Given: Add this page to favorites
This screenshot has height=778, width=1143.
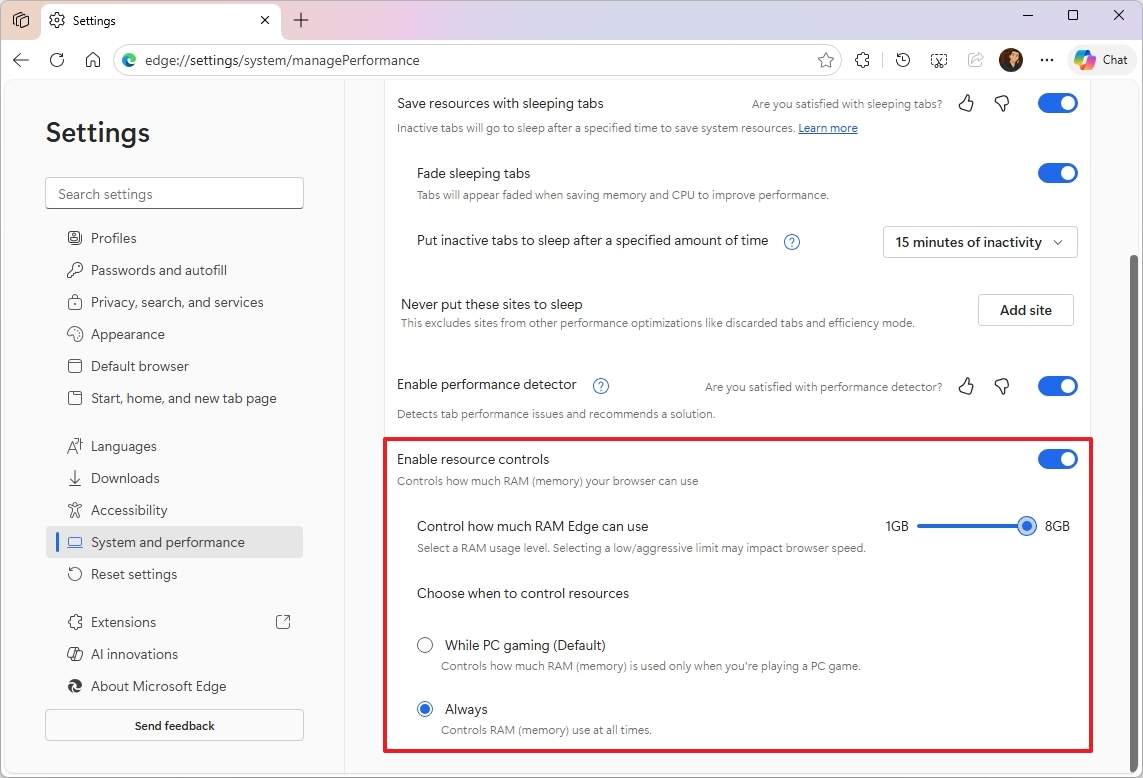Looking at the screenshot, I should point(825,59).
